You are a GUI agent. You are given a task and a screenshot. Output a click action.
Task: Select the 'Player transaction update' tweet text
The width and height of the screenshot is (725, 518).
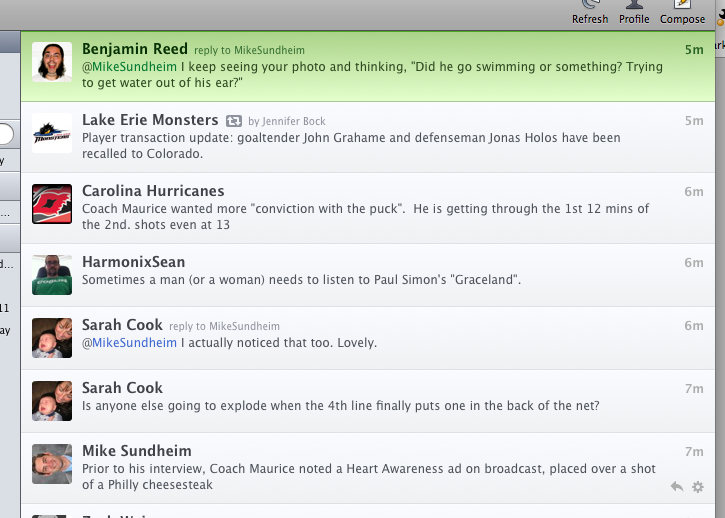click(x=351, y=146)
